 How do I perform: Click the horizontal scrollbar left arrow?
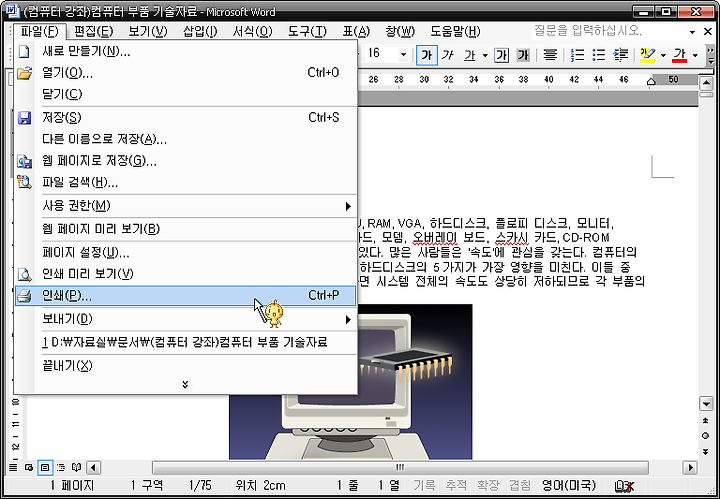click(x=93, y=468)
